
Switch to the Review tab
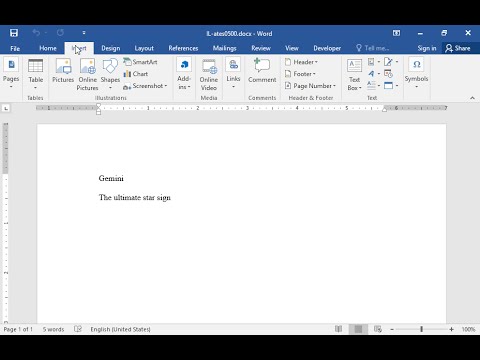pos(261,48)
